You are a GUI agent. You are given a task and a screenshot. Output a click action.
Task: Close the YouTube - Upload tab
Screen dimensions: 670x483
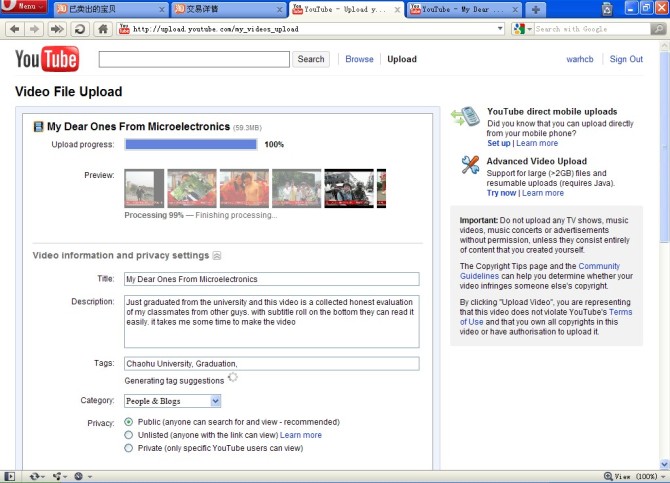(x=397, y=9)
